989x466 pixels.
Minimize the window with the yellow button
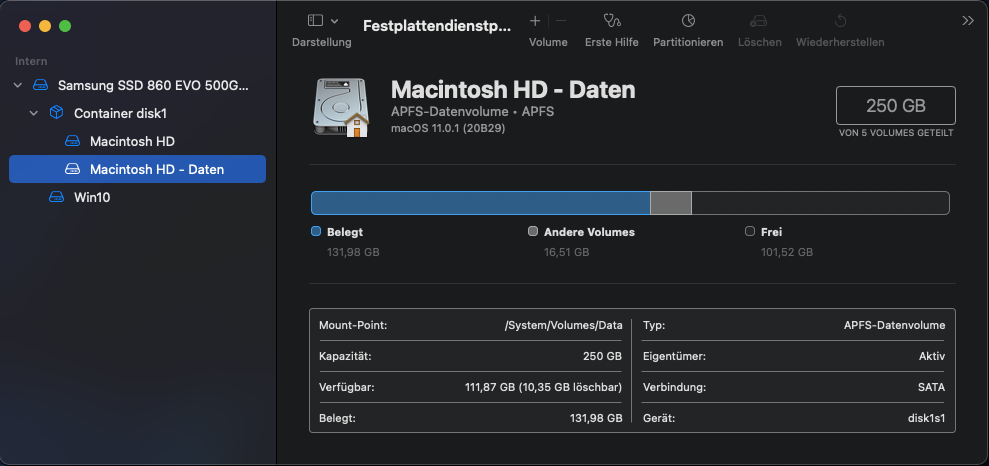pos(45,26)
